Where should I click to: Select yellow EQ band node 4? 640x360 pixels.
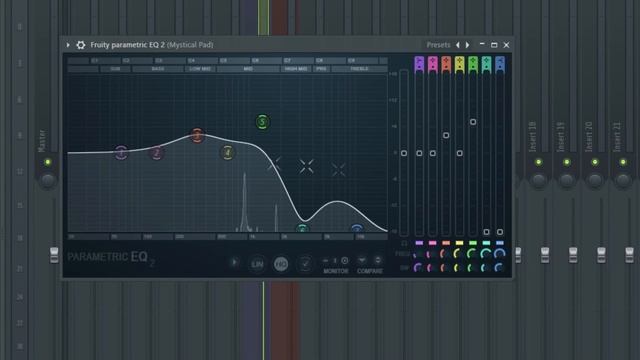(228, 153)
